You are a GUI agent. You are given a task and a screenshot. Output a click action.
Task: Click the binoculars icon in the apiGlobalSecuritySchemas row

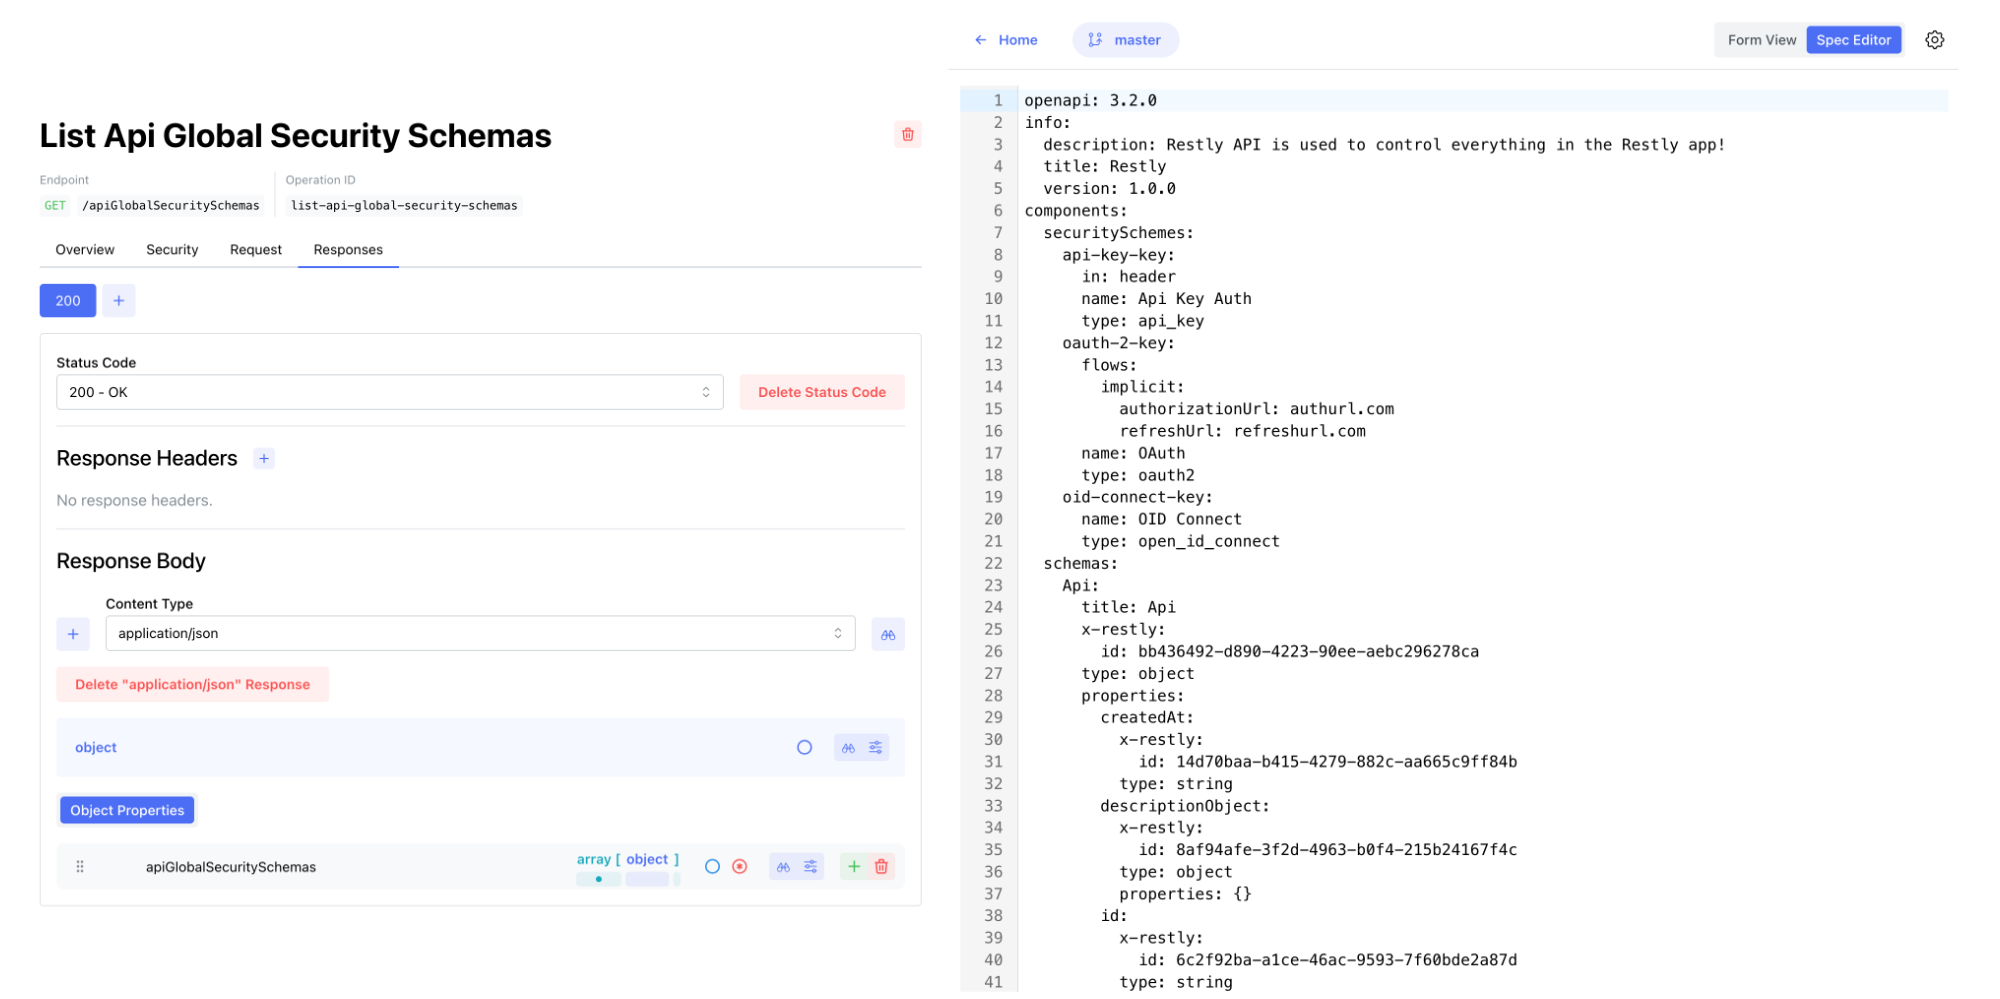point(783,866)
